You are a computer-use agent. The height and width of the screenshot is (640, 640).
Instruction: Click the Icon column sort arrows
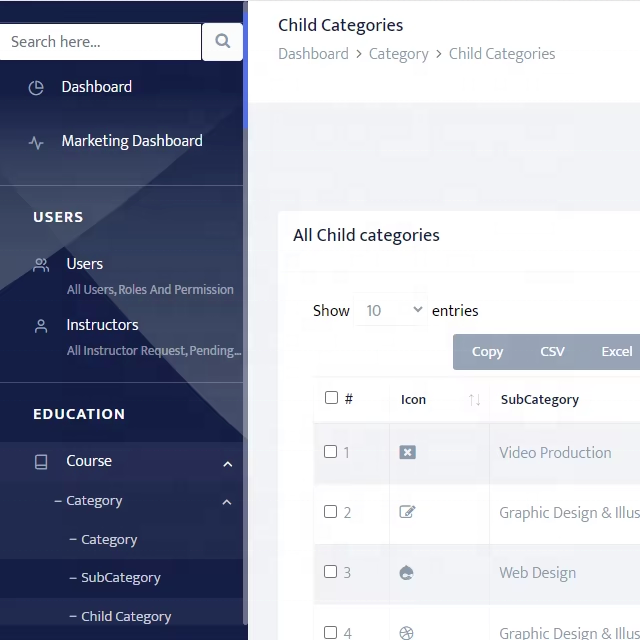(474, 400)
